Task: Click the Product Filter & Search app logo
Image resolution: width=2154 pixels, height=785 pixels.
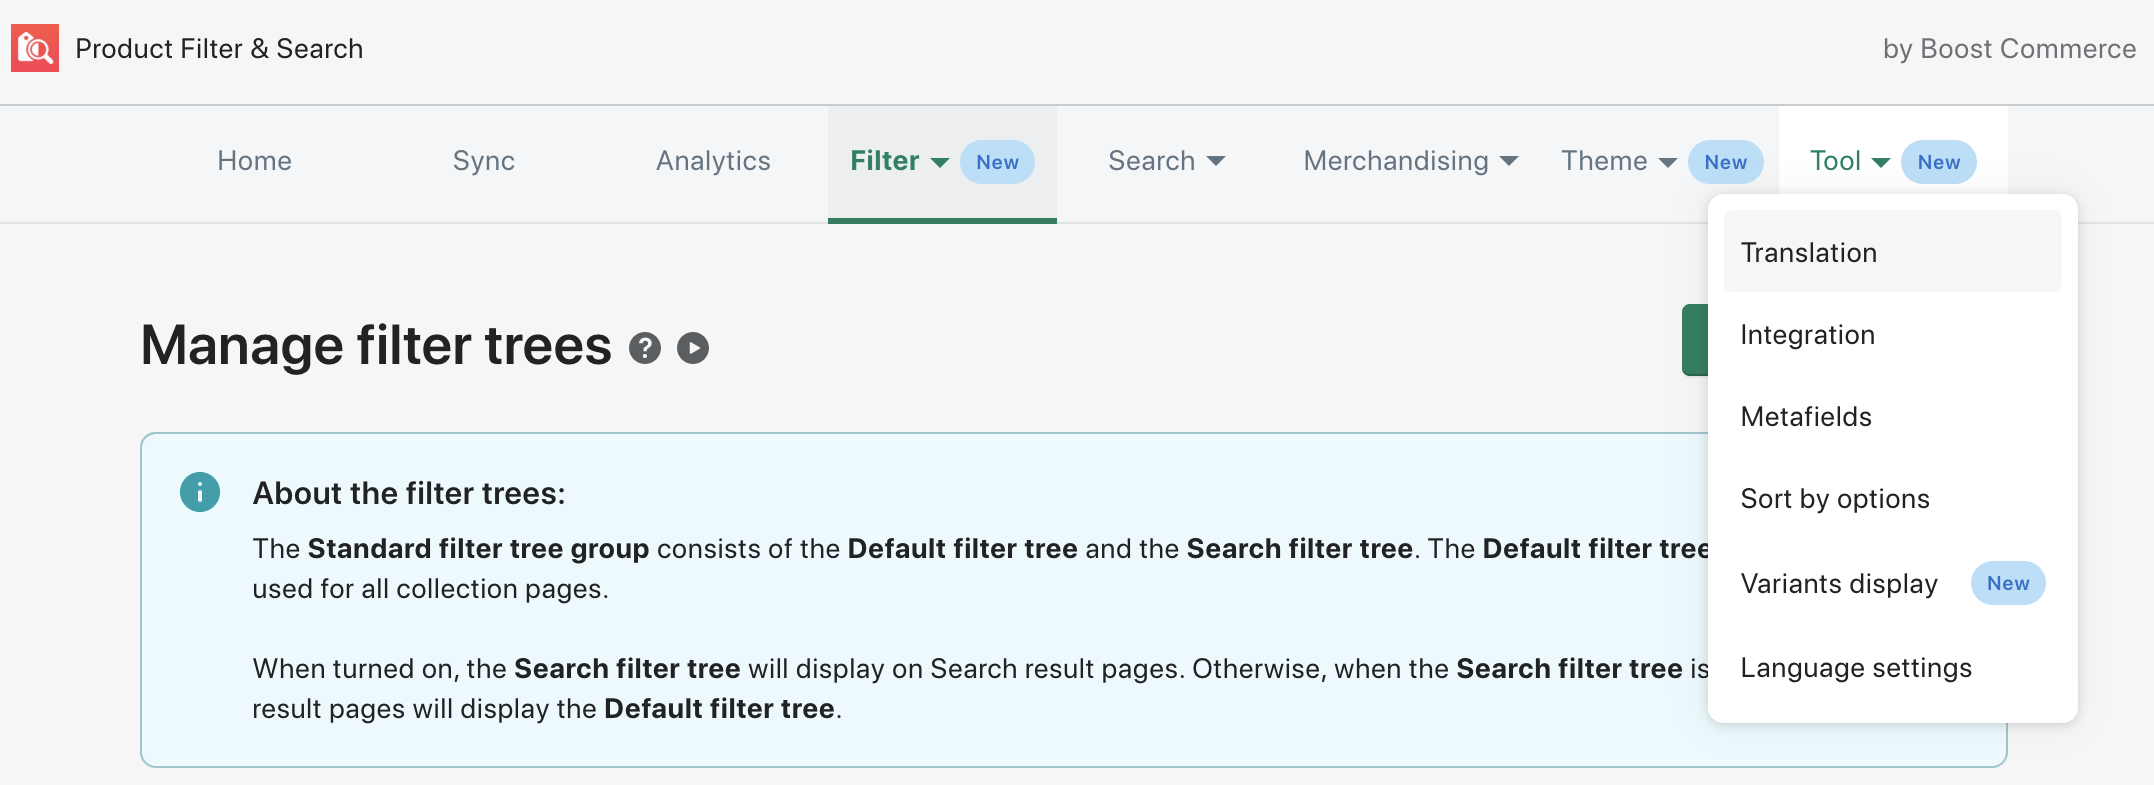Action: point(35,49)
